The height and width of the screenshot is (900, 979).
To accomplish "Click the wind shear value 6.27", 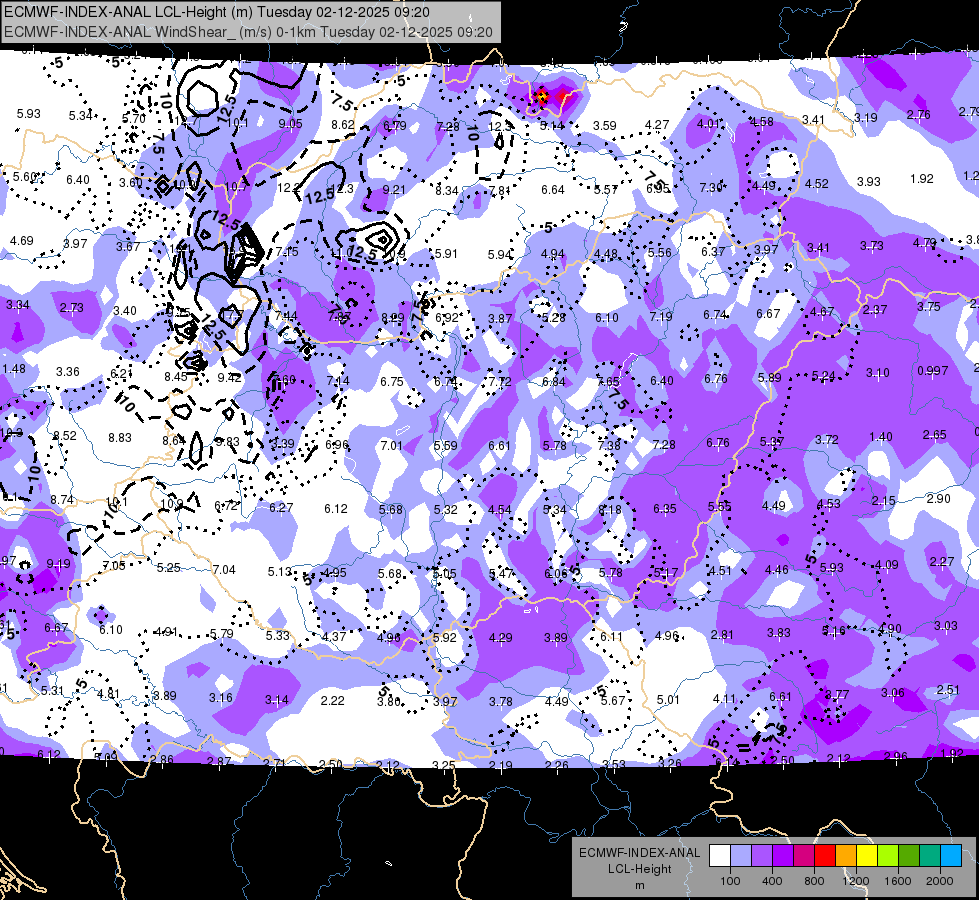I will tap(281, 508).
